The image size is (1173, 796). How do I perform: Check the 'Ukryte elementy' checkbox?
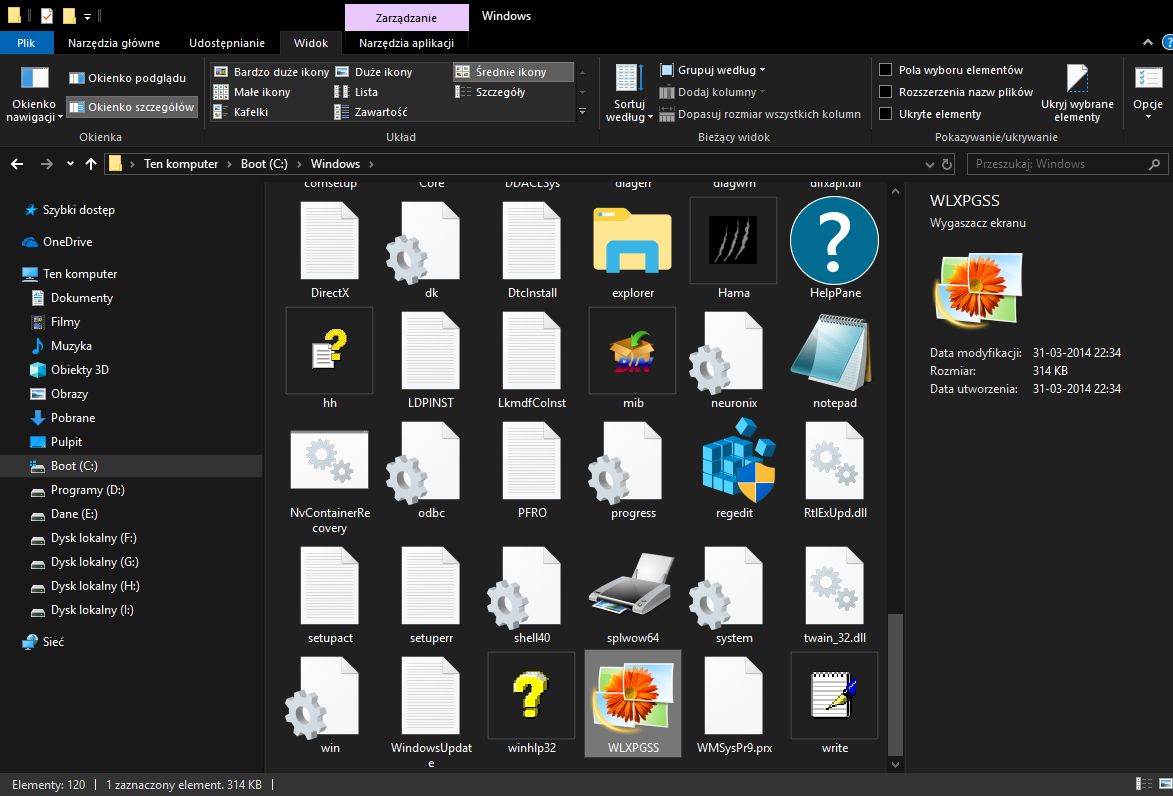885,114
